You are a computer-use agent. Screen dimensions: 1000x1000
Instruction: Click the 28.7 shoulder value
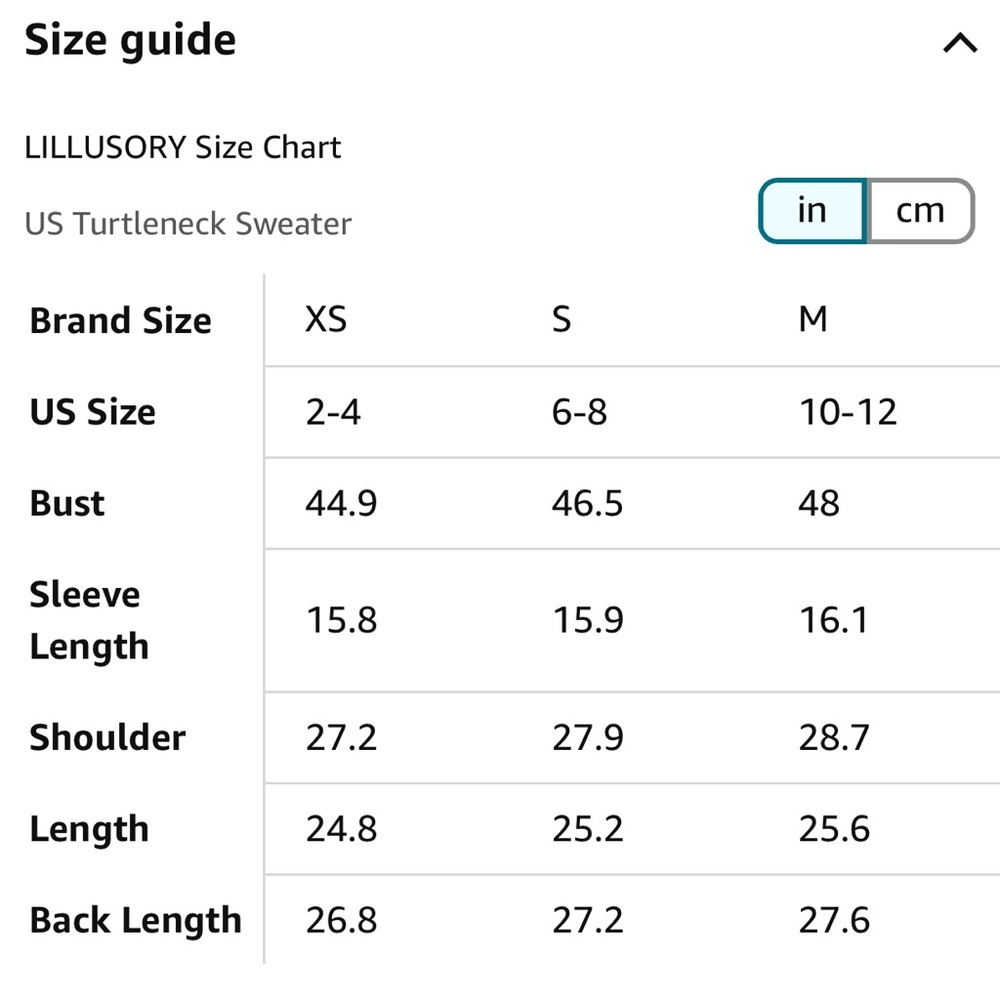[834, 737]
